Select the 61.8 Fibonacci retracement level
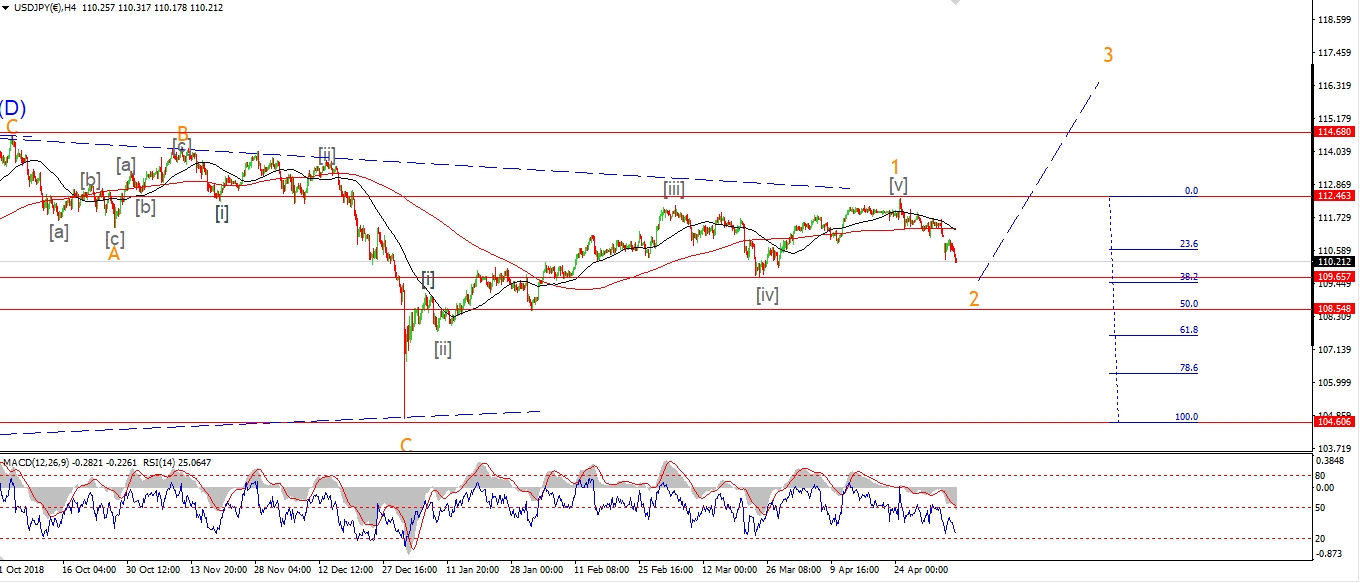1360x583 pixels. (x=1188, y=330)
